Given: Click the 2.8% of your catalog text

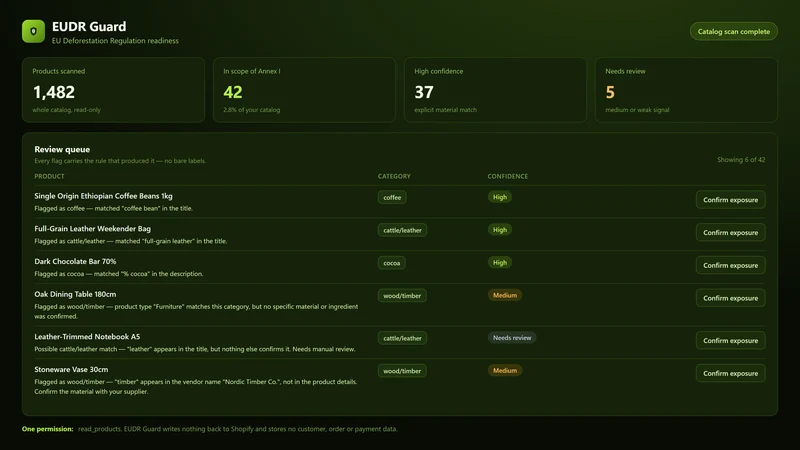Looking at the screenshot, I should (x=252, y=110).
